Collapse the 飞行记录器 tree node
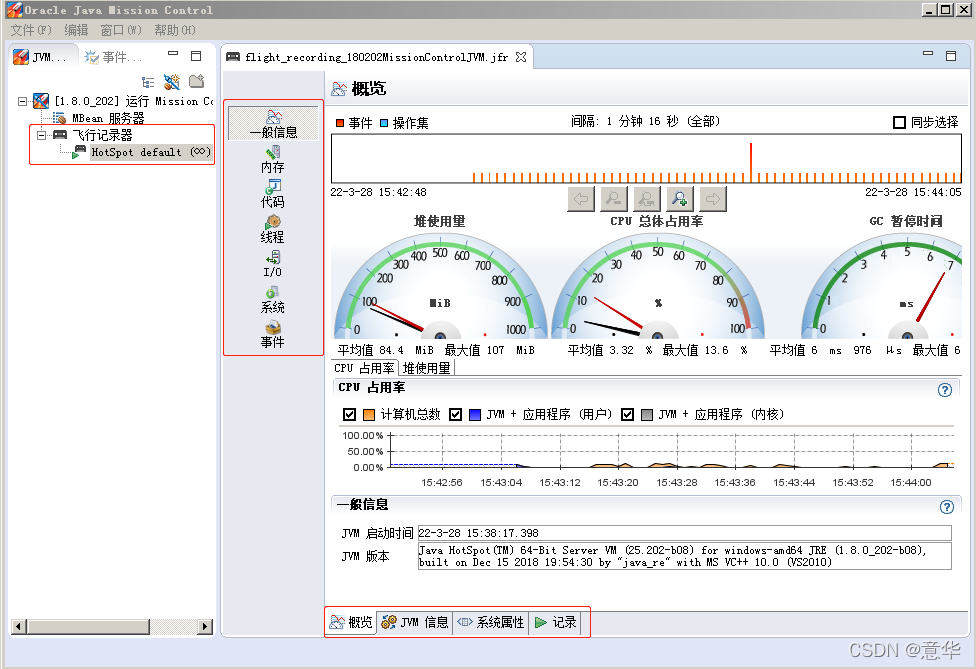Screen dimensions: 976x669 point(41,135)
